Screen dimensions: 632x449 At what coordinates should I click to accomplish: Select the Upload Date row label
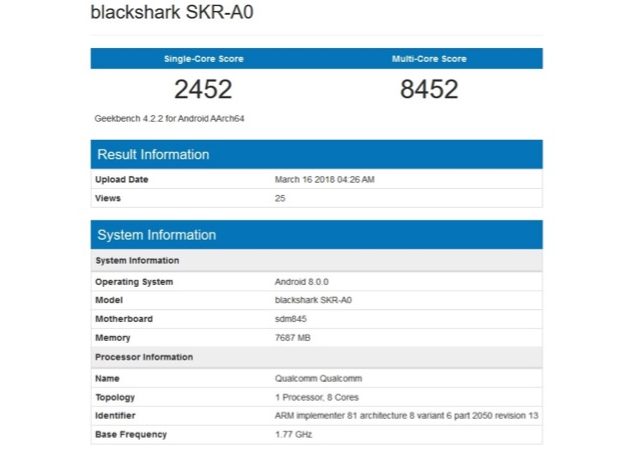pos(122,179)
